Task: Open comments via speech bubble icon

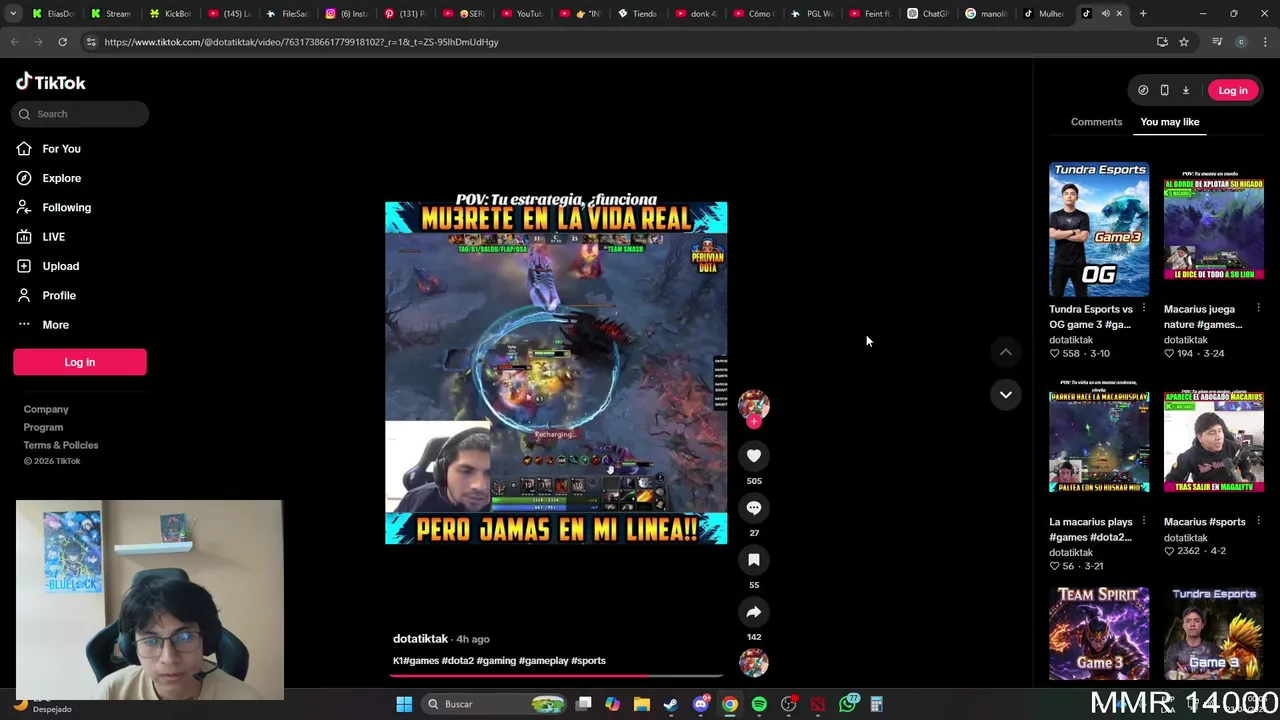Action: click(x=754, y=508)
